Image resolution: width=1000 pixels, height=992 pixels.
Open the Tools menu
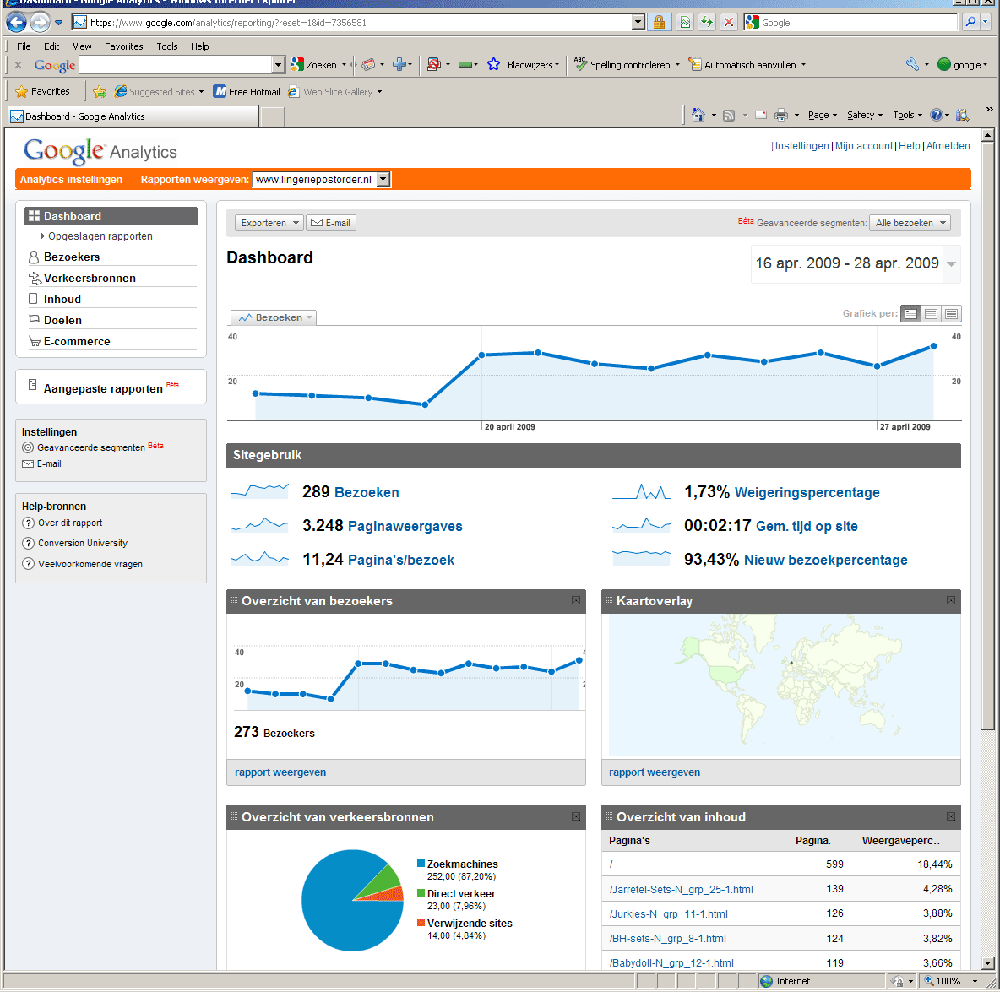(167, 47)
